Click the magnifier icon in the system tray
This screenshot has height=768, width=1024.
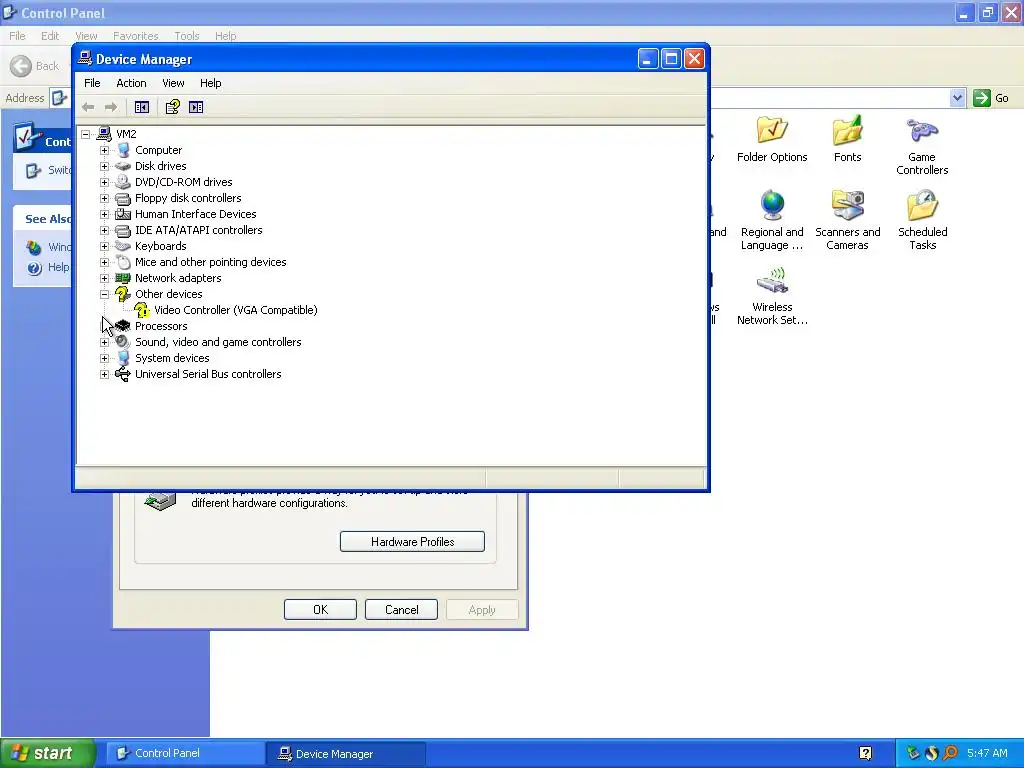(x=950, y=753)
